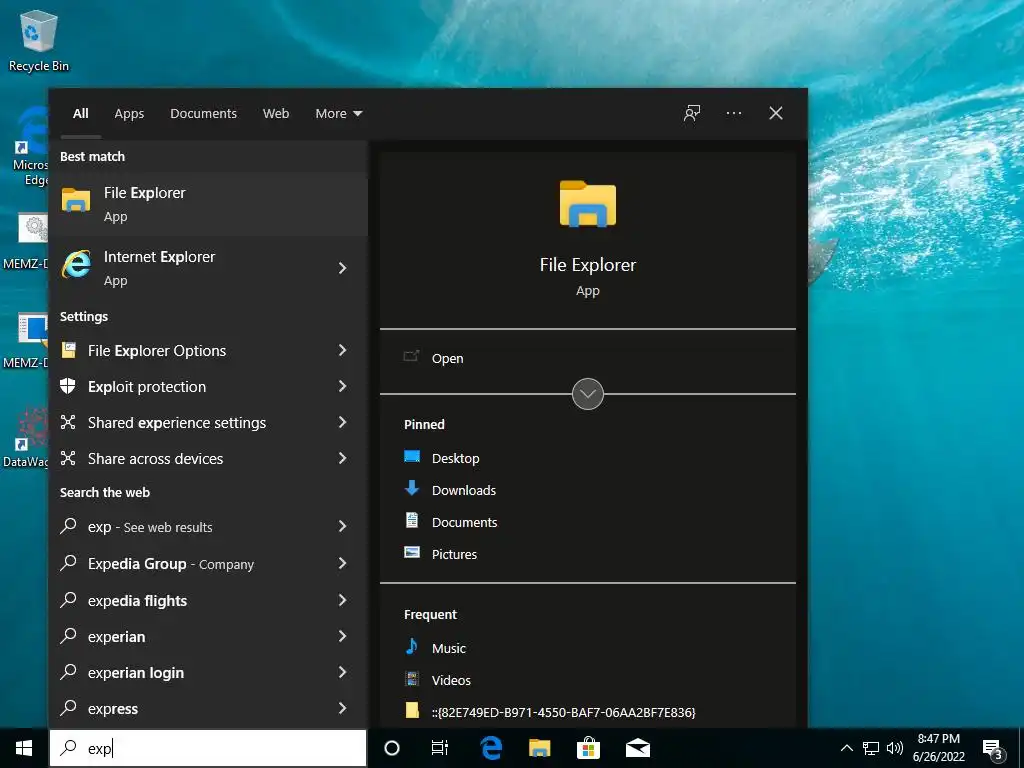
Task: Click the Downloads pinned text
Action: coord(464,490)
